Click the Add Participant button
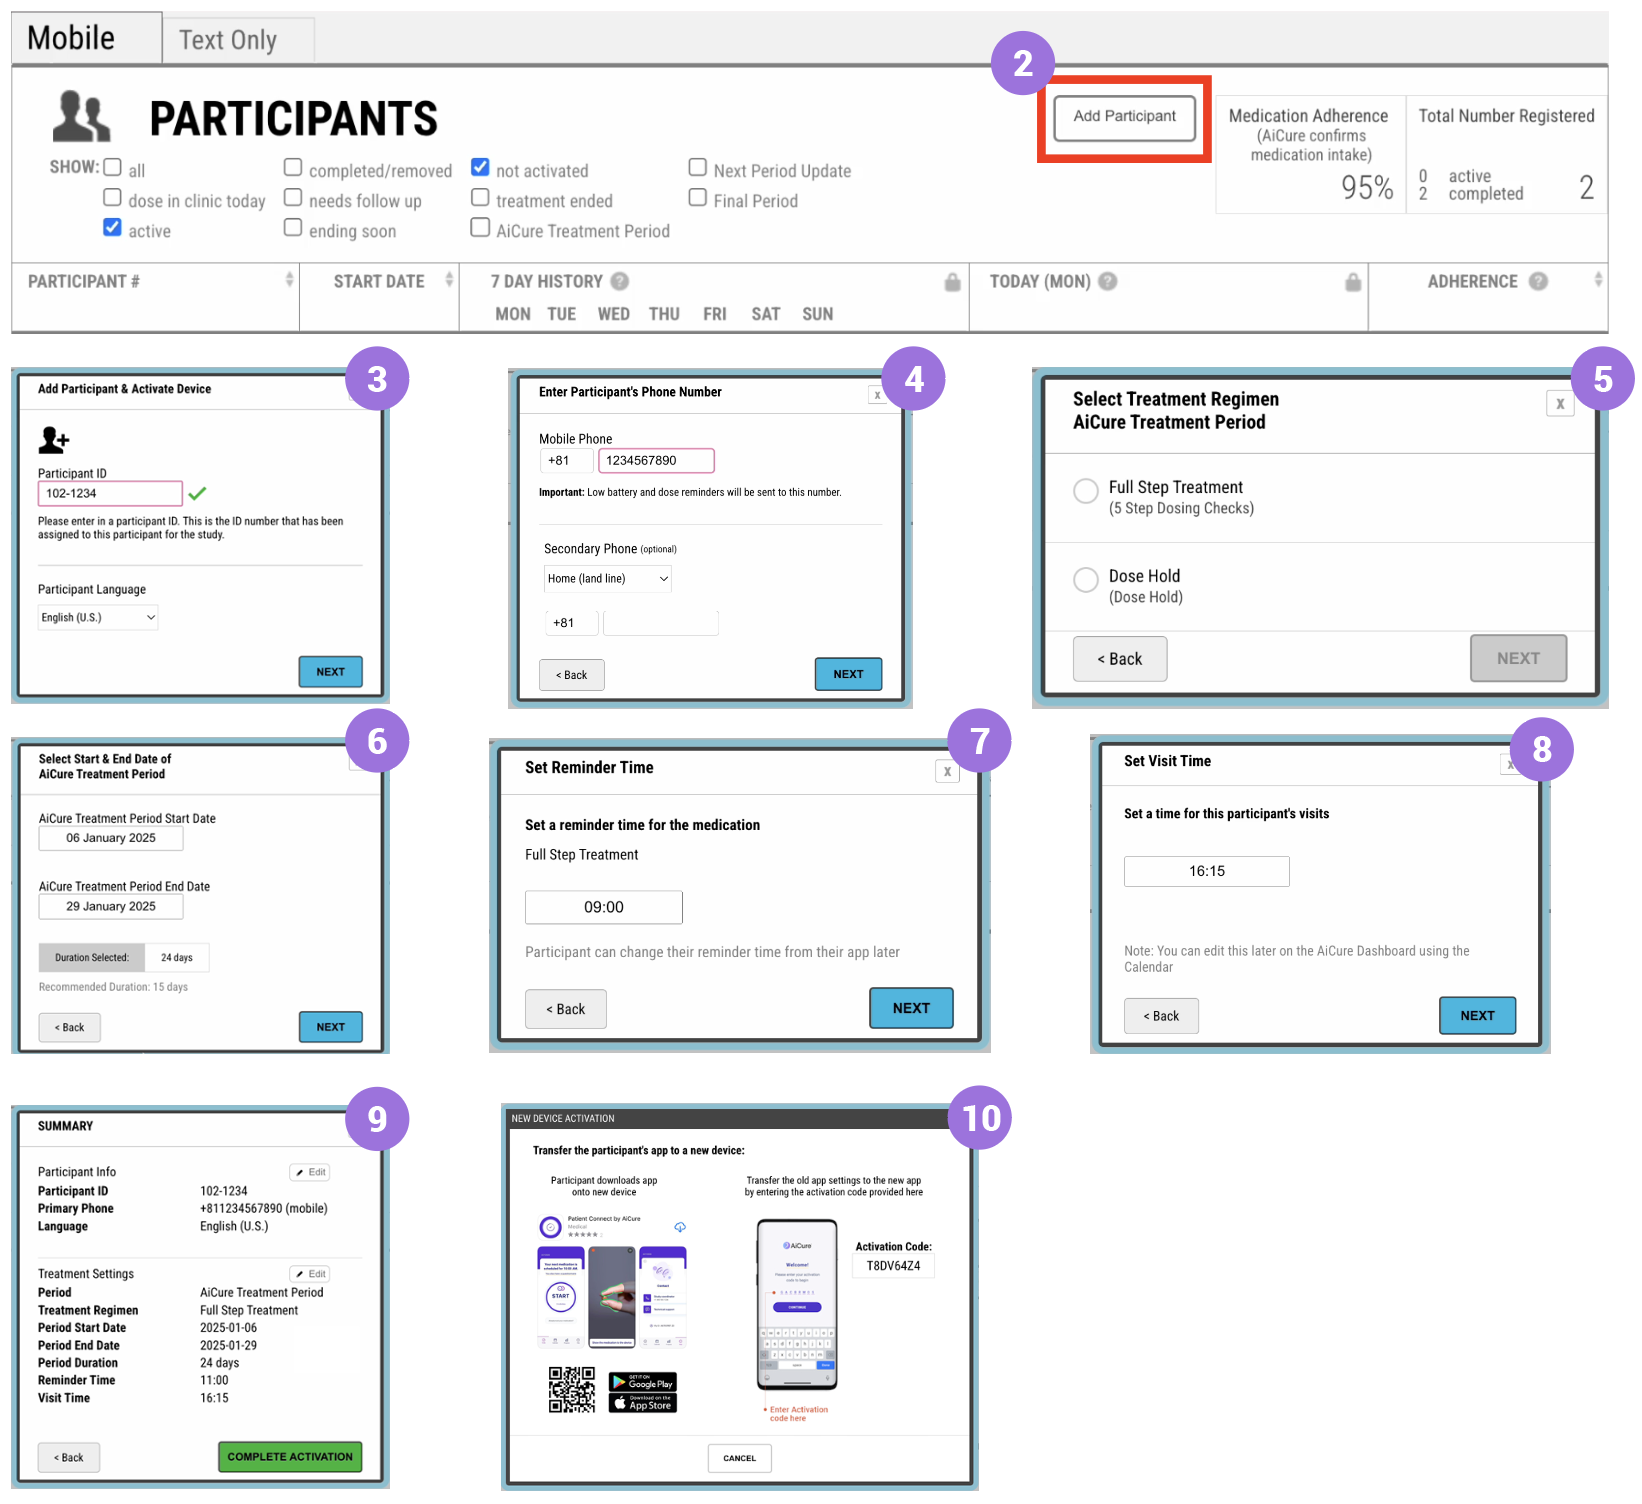This screenshot has width=1642, height=1504. [x=1124, y=117]
